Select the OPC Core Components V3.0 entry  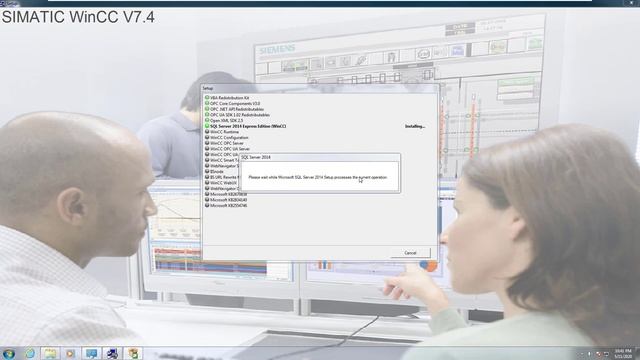click(x=235, y=104)
